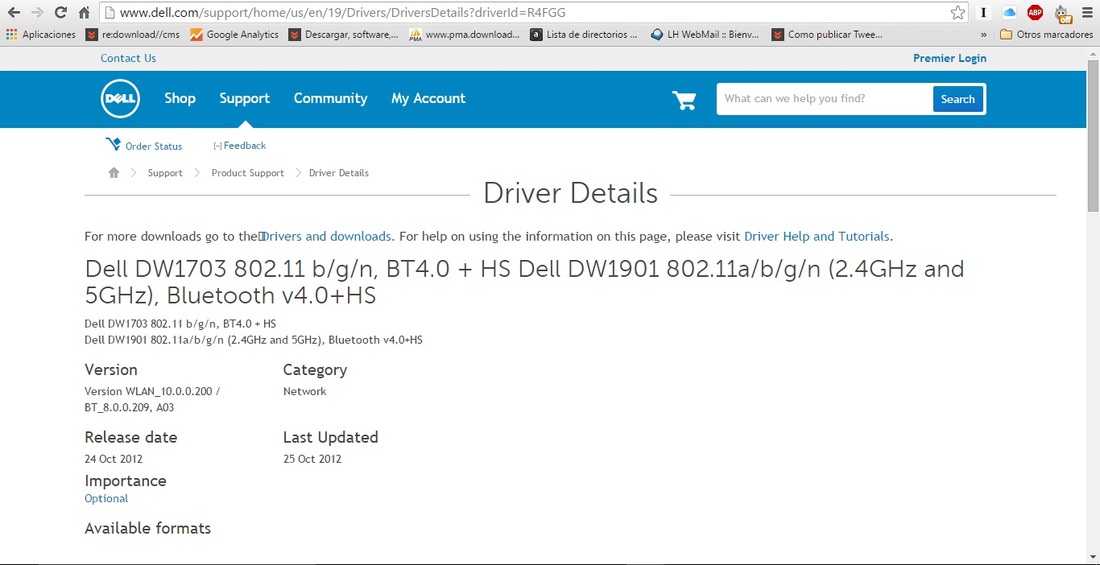
Task: Click the browser forward arrow
Action: point(37,12)
